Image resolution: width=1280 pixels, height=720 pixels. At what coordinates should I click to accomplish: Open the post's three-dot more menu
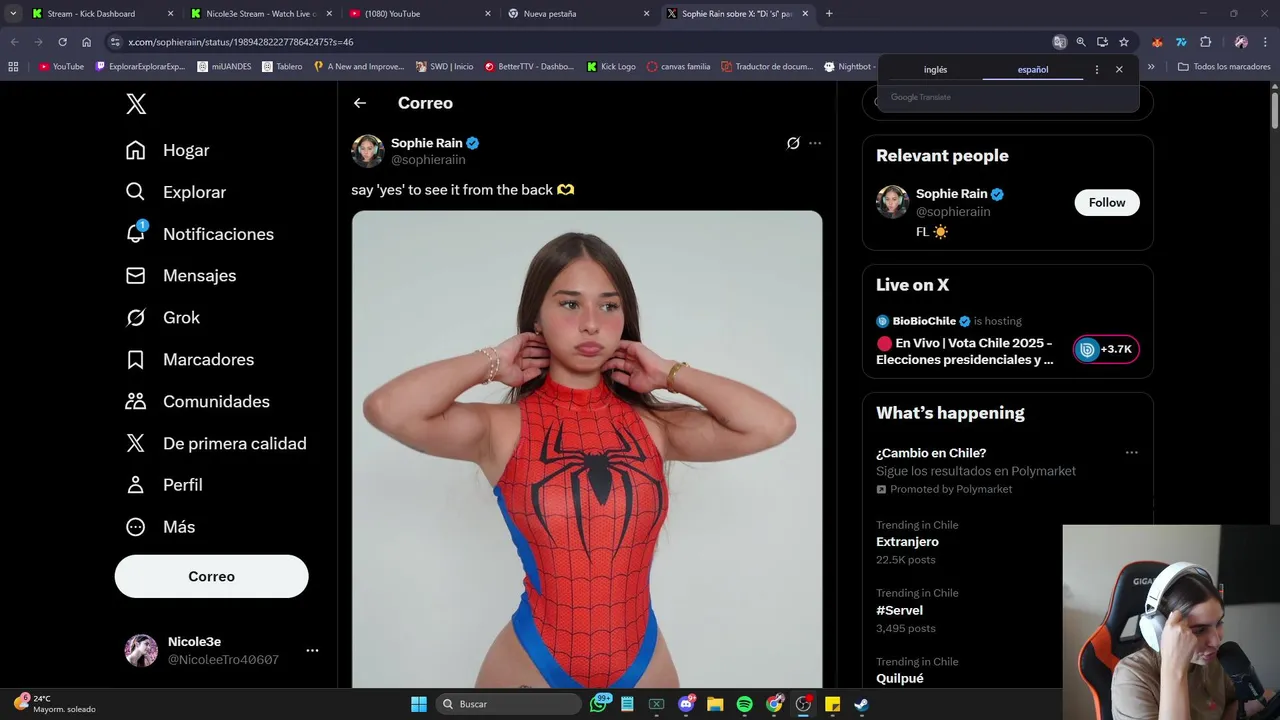(815, 143)
